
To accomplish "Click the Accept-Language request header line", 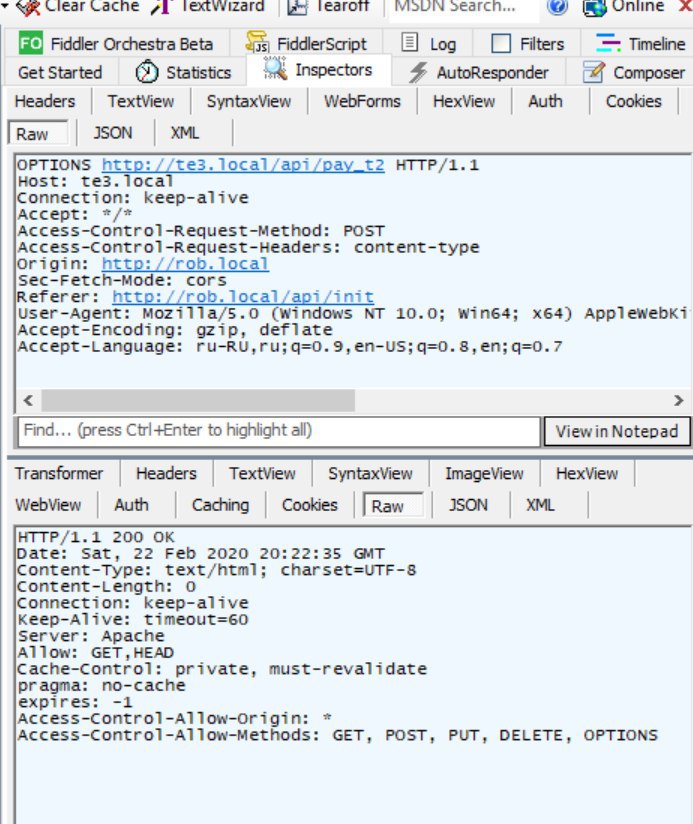I will click(289, 346).
